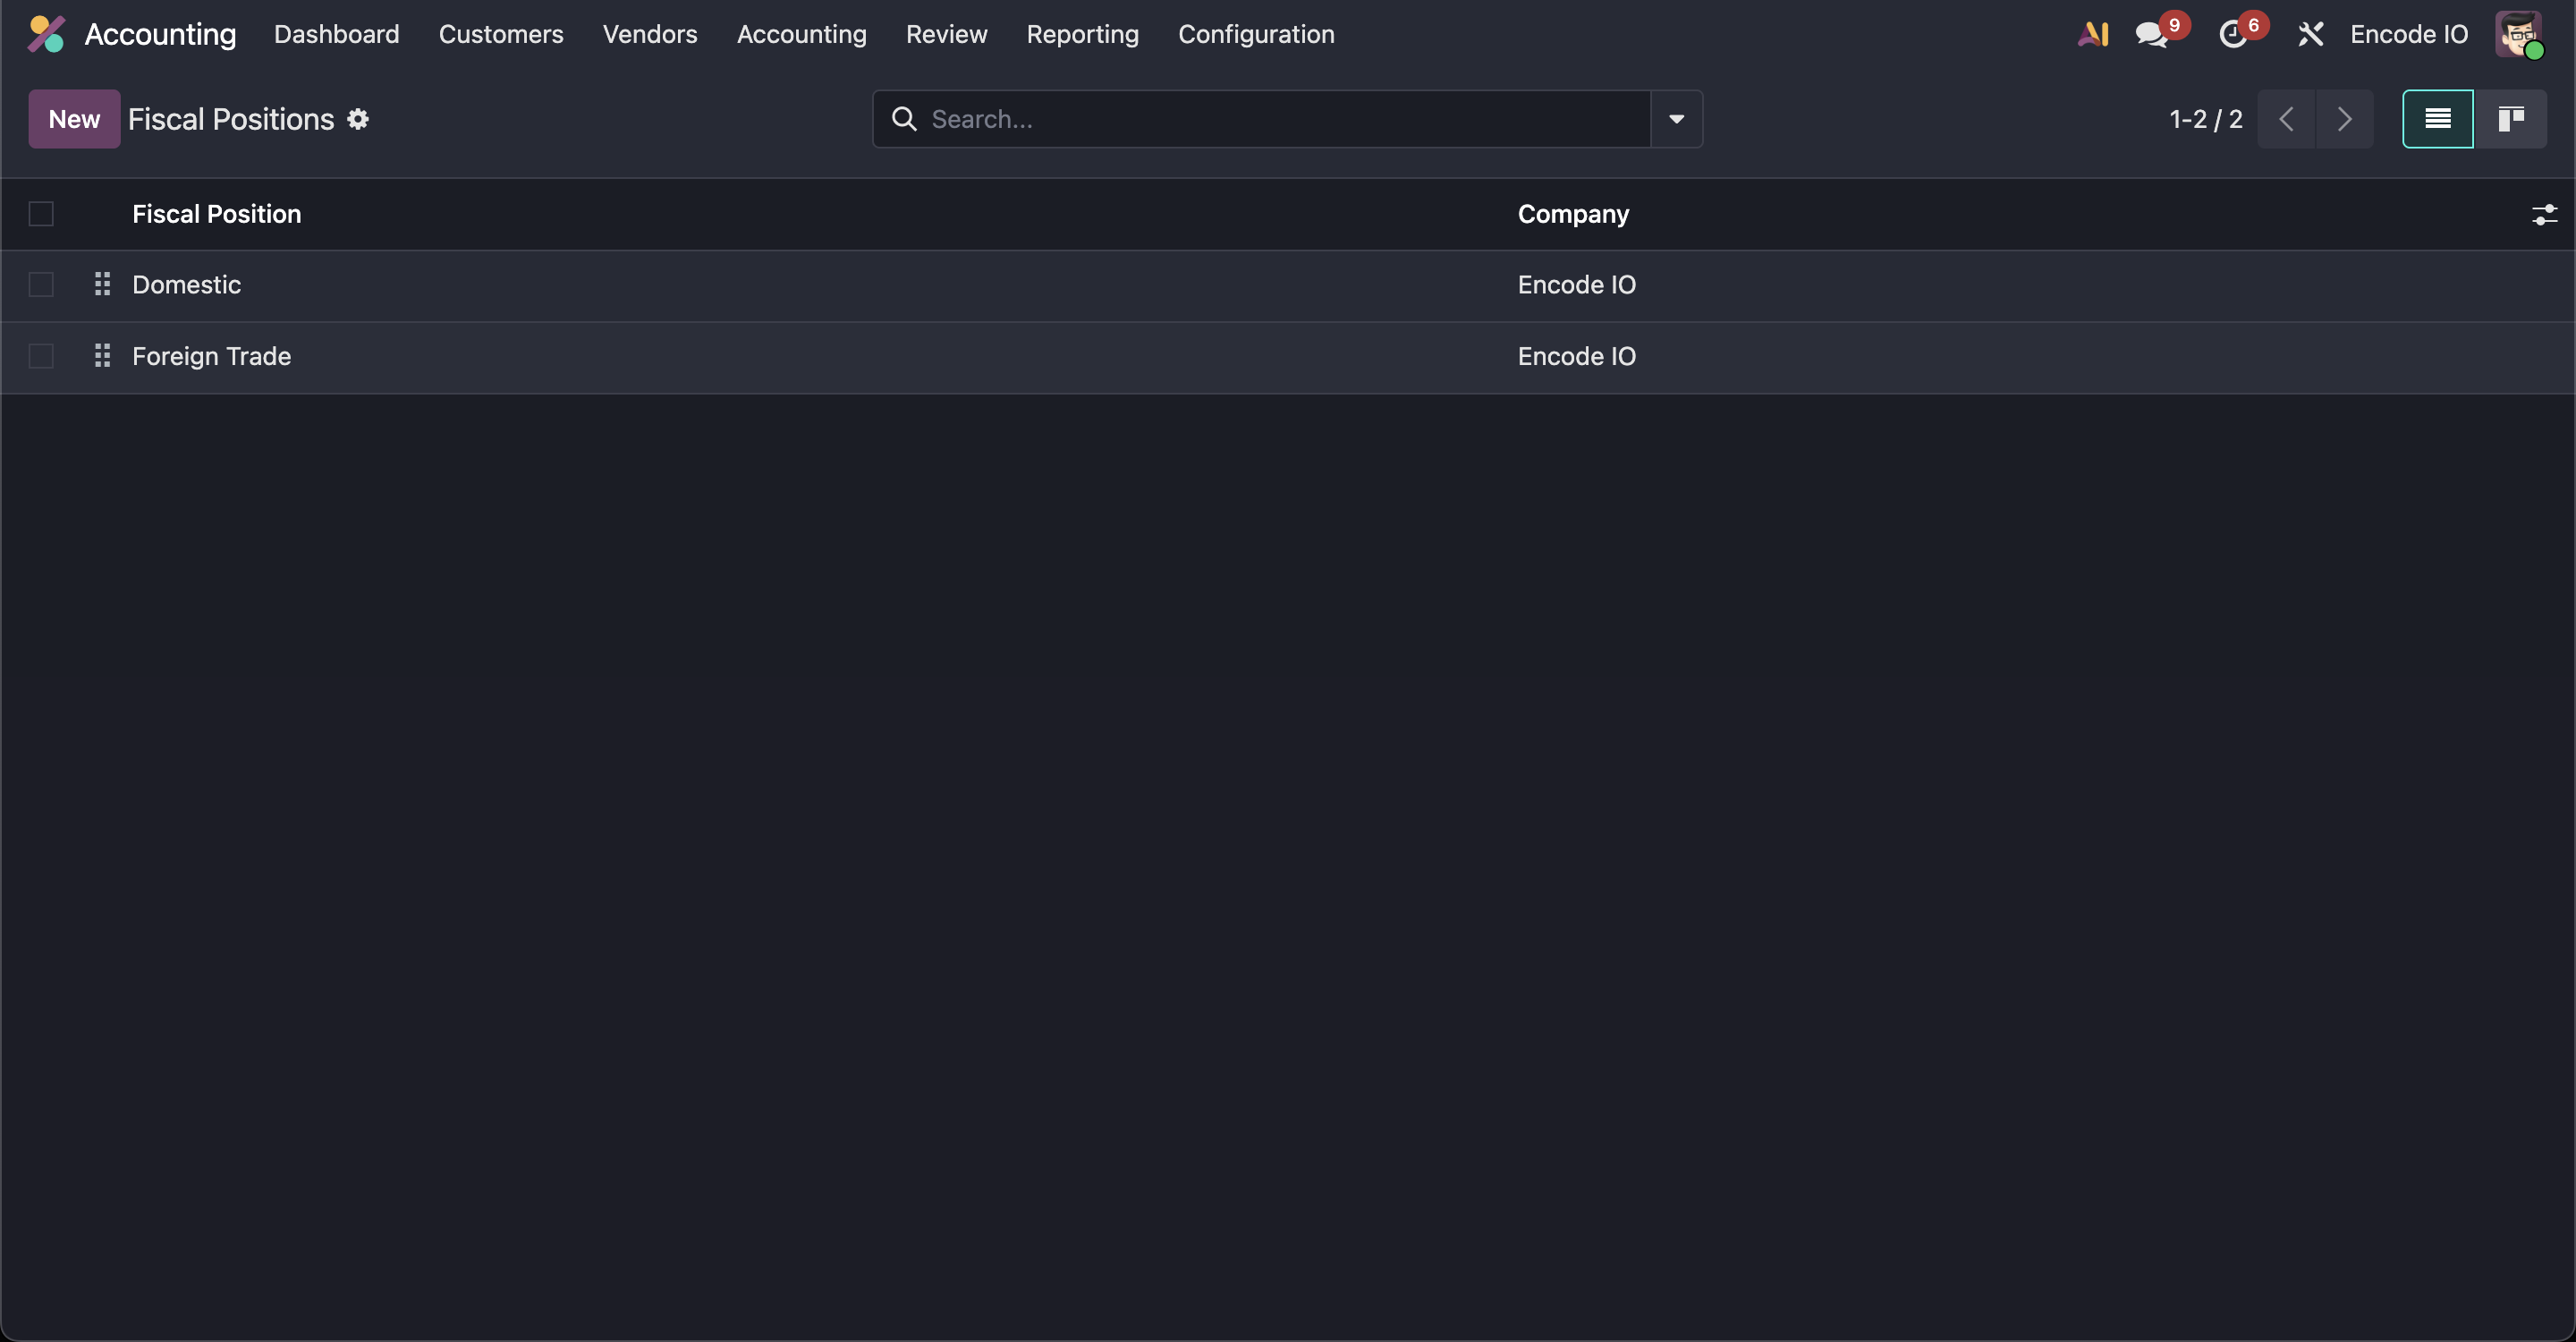Open the Configuration menu
The image size is (2576, 1342).
(x=1256, y=34)
